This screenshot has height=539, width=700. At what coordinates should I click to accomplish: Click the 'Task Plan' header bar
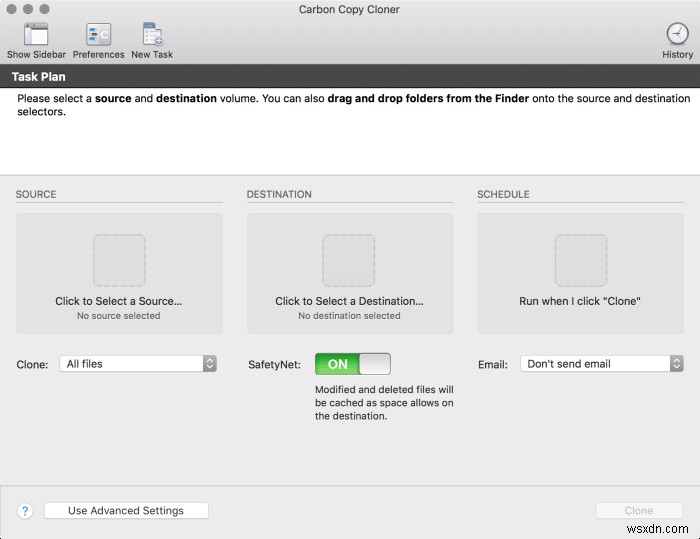click(350, 76)
